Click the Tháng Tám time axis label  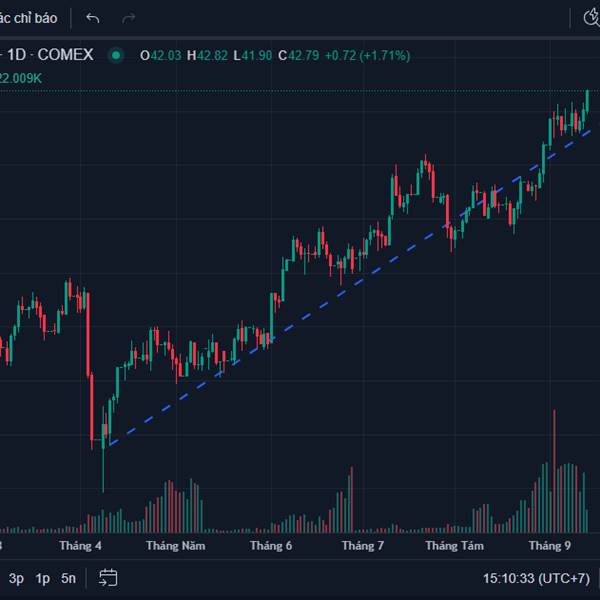click(x=455, y=546)
